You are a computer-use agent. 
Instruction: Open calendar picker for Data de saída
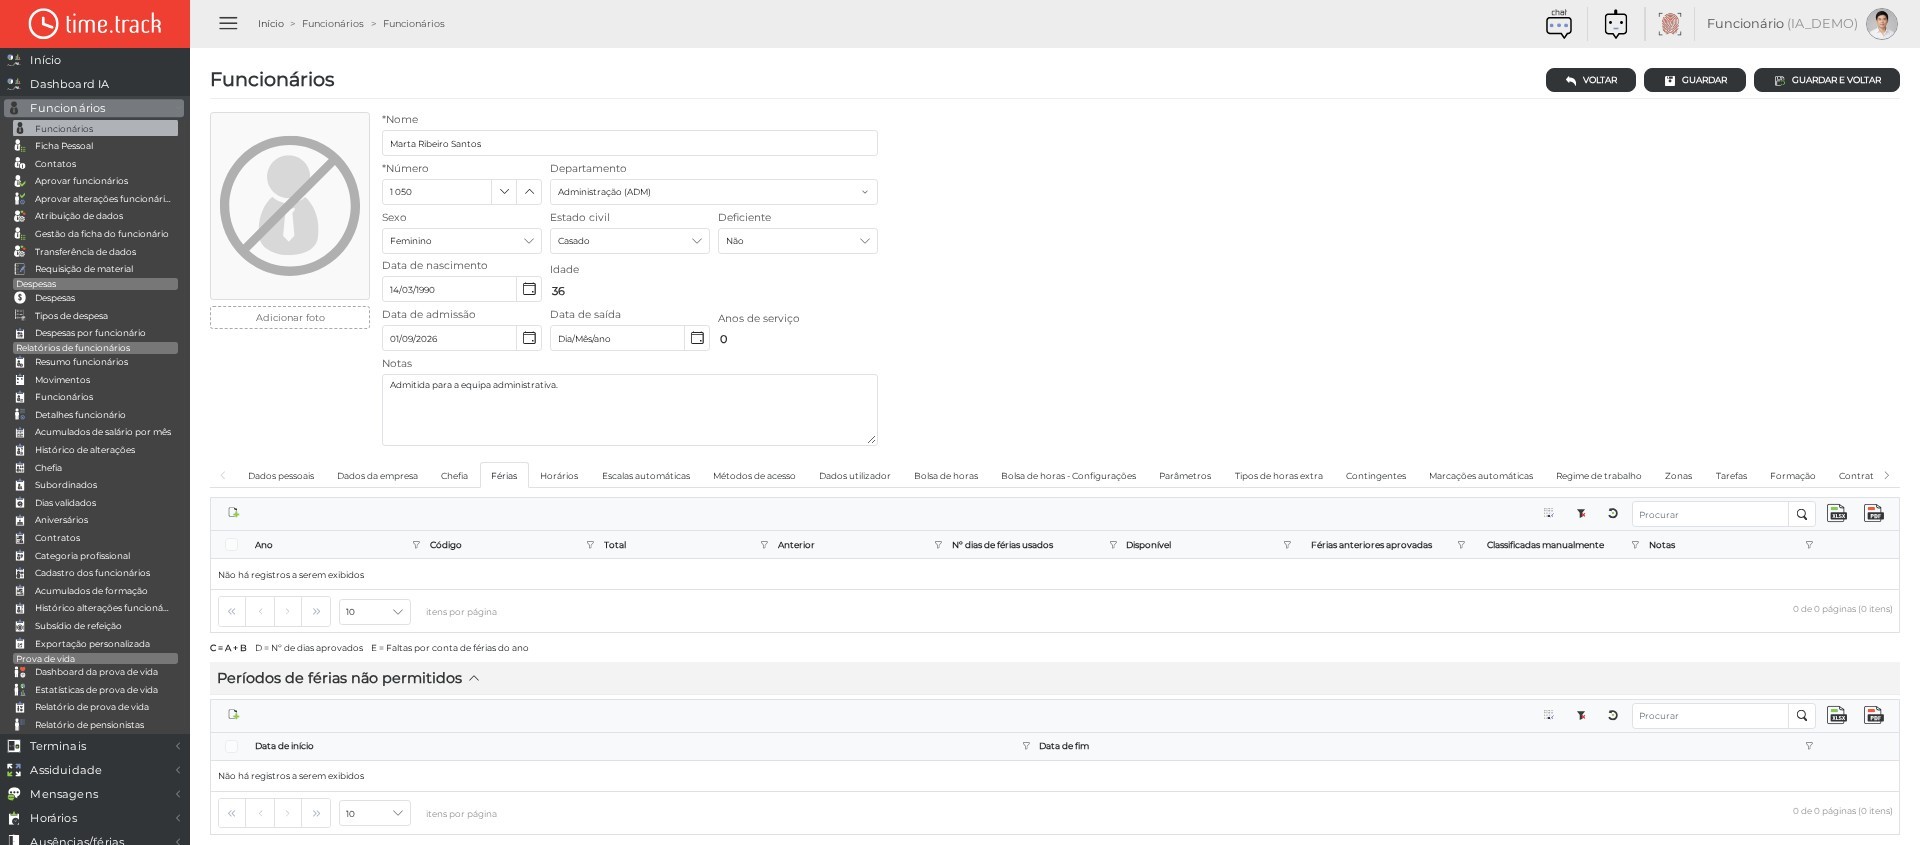click(x=697, y=338)
